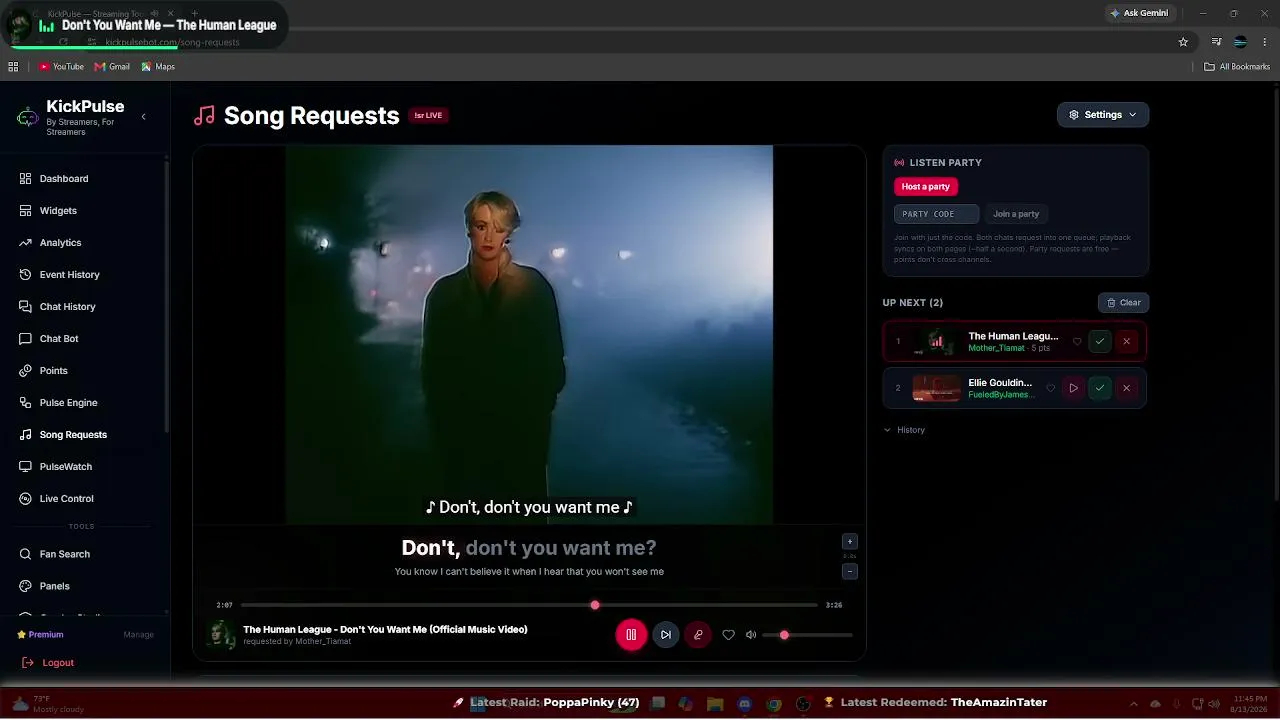The image size is (1280, 720).
Task: Click the Logout link
Action: (48, 663)
